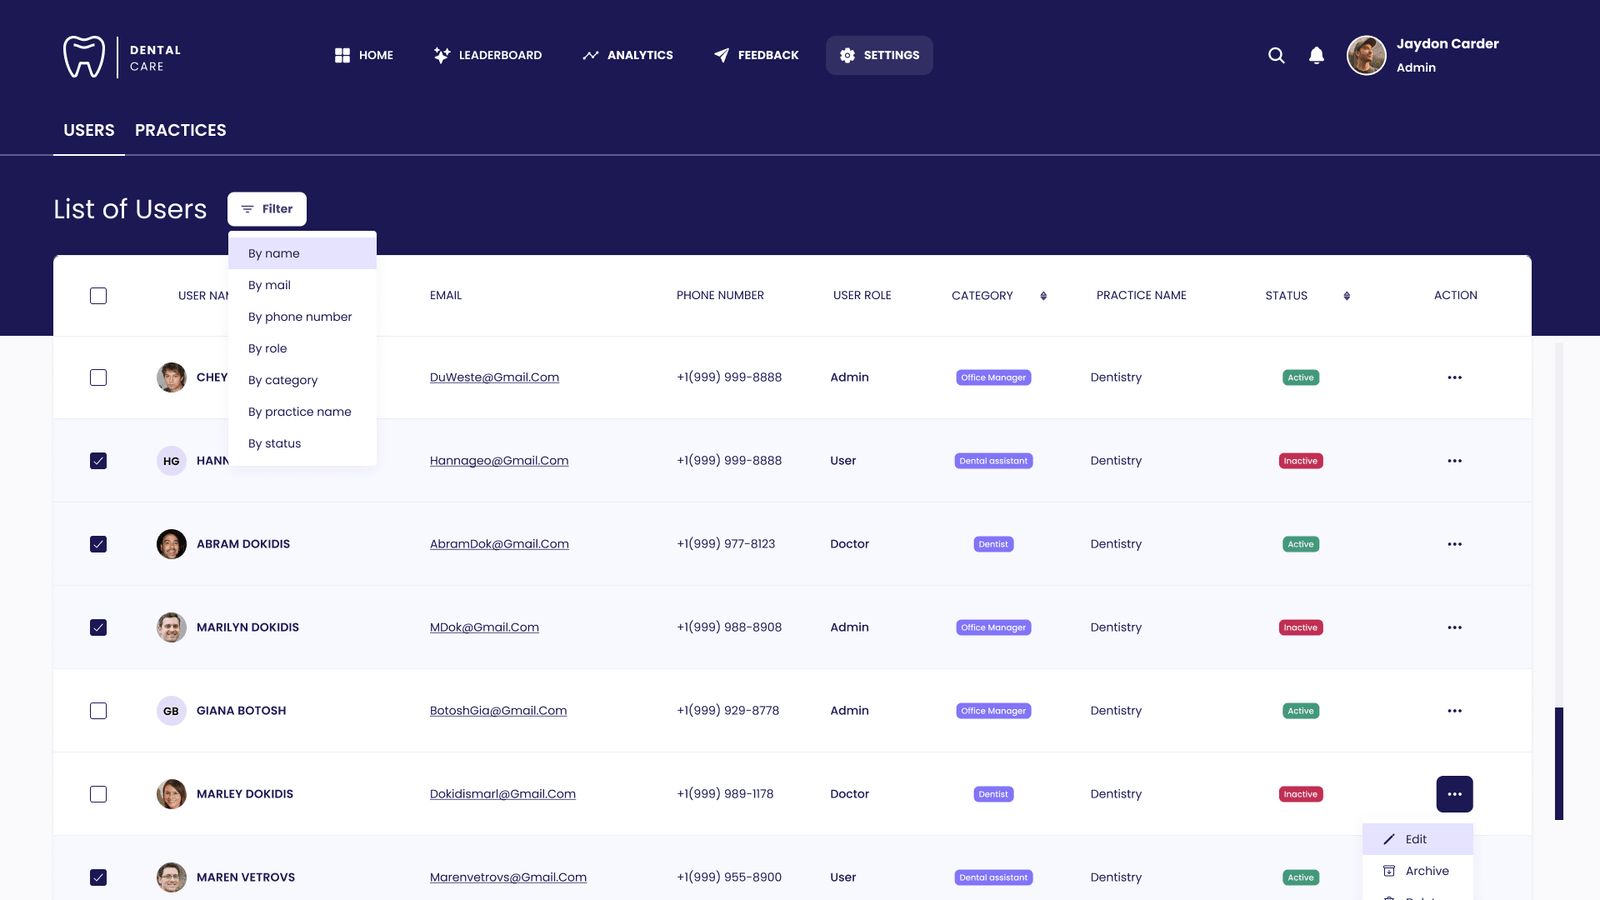Viewport: 1600px width, 900px height.
Task: Choose 'By phone number' filter option
Action: tap(300, 317)
